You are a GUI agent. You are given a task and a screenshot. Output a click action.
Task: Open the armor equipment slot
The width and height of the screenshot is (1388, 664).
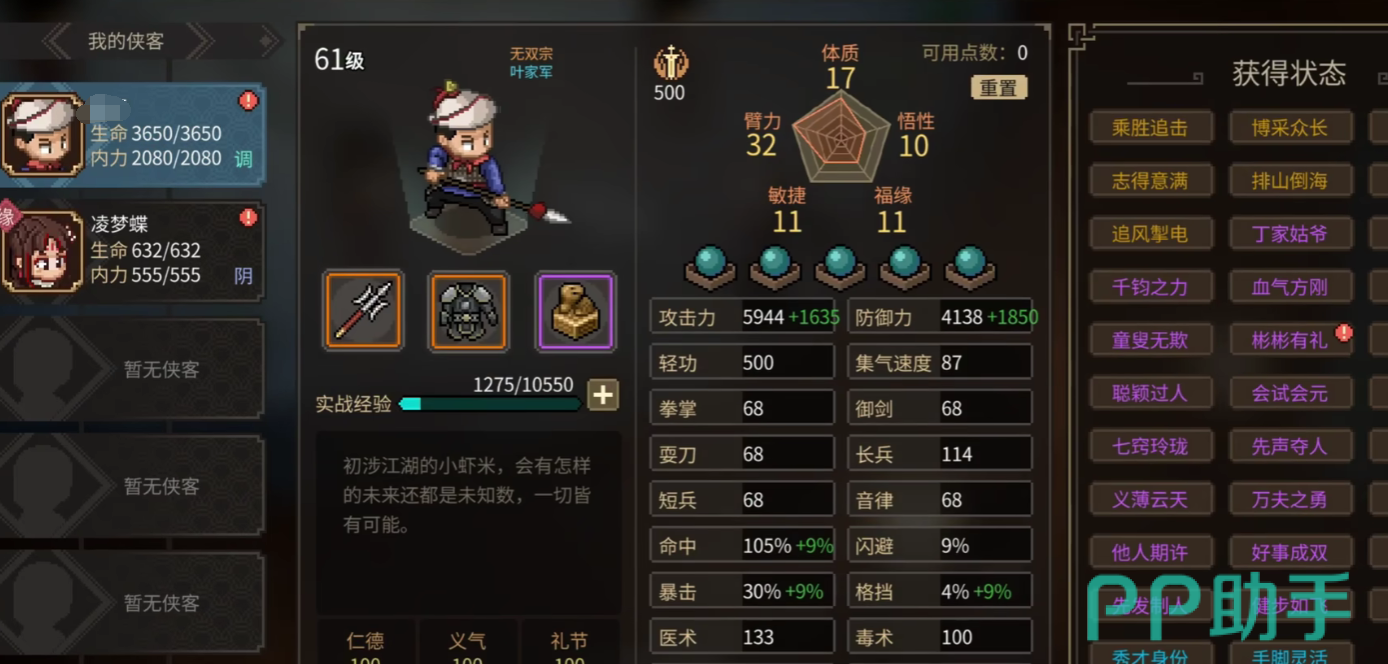[469, 311]
